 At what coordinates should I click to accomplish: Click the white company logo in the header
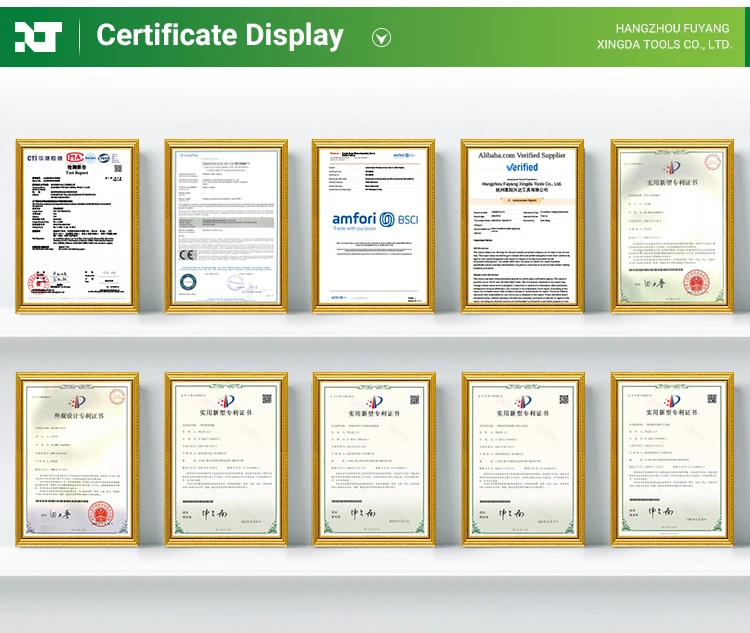[38, 37]
